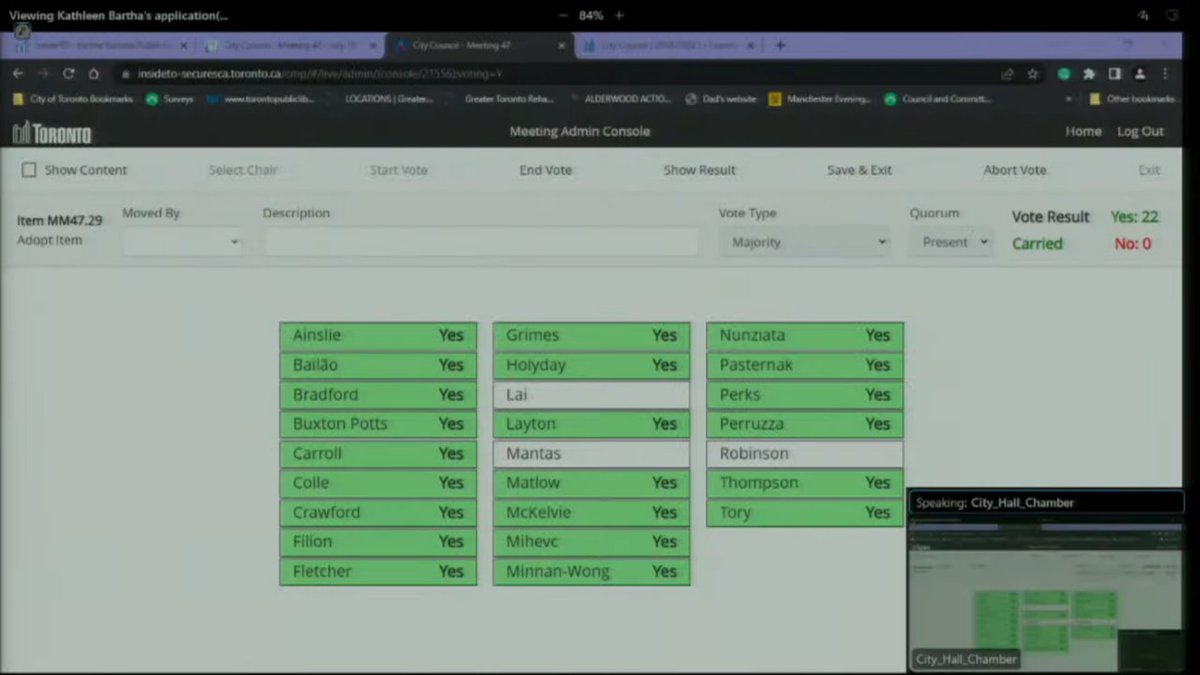Click Abort Vote
This screenshot has height=675, width=1200.
[x=1015, y=170]
